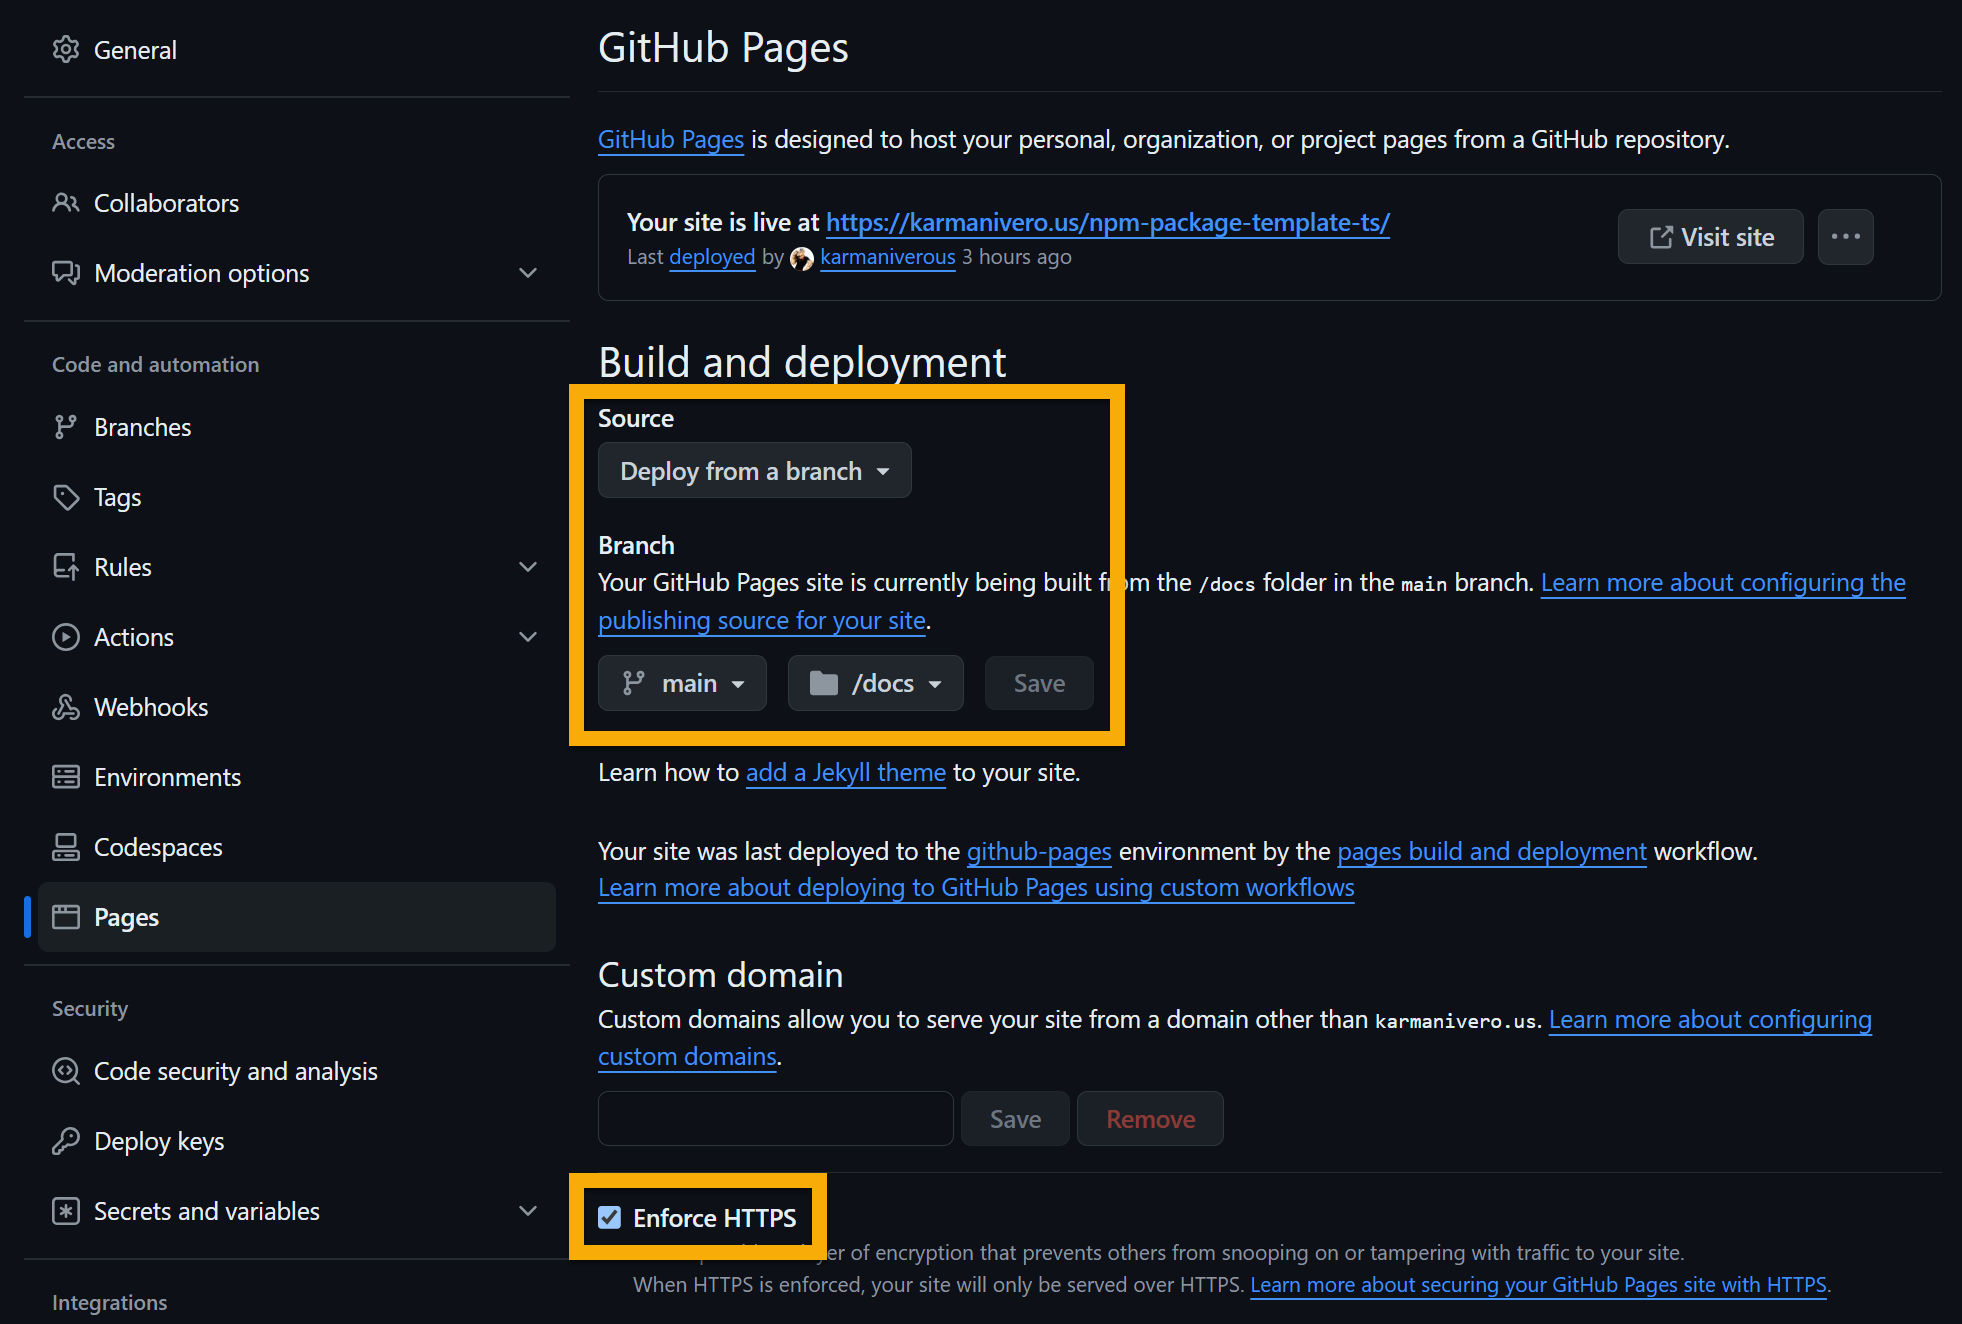Click the Webhooks icon

tap(66, 707)
